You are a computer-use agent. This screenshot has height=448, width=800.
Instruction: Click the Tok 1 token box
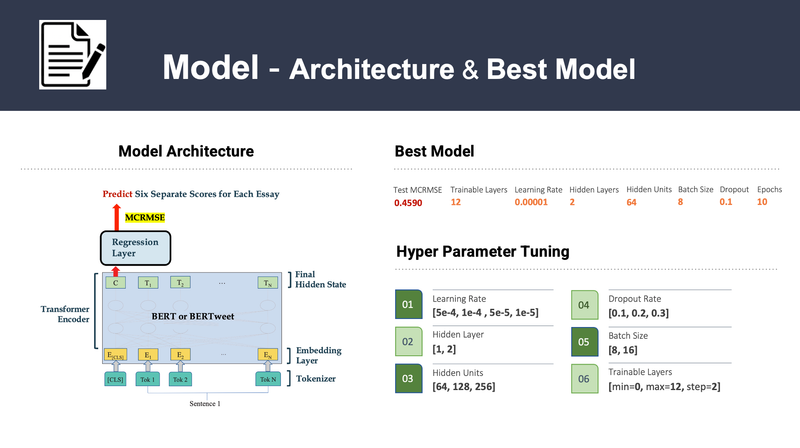[x=147, y=379]
